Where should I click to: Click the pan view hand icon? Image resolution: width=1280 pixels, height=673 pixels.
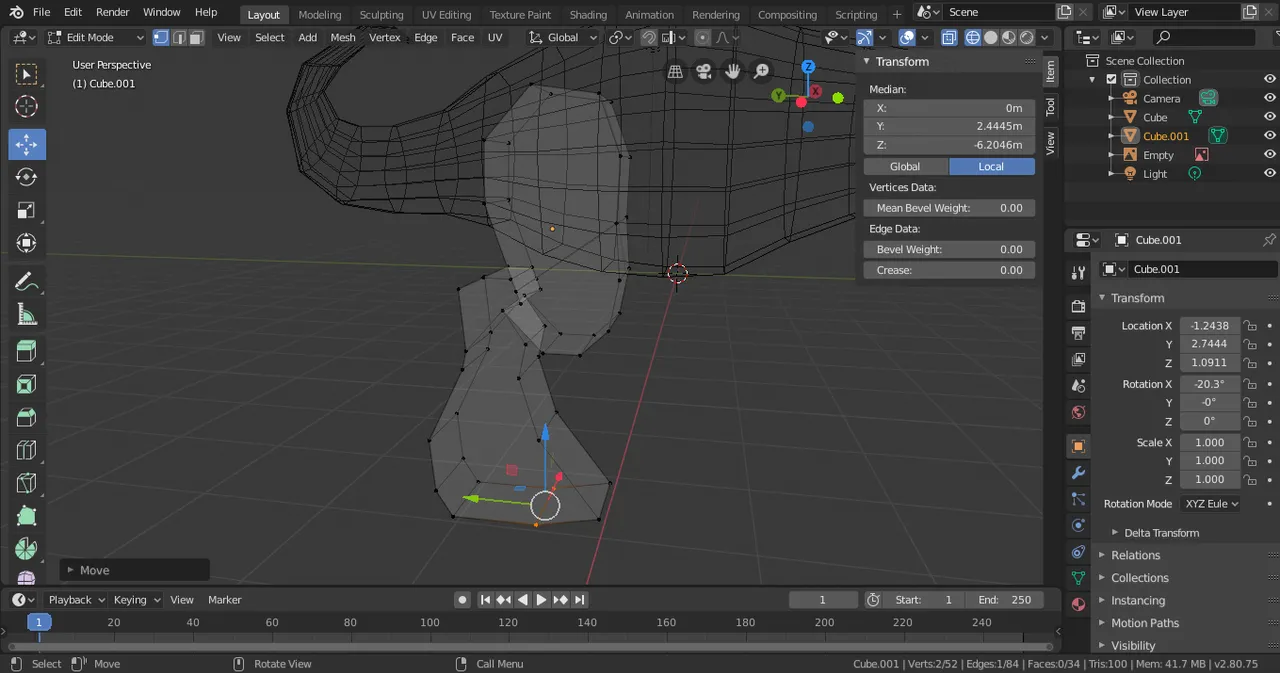point(733,71)
